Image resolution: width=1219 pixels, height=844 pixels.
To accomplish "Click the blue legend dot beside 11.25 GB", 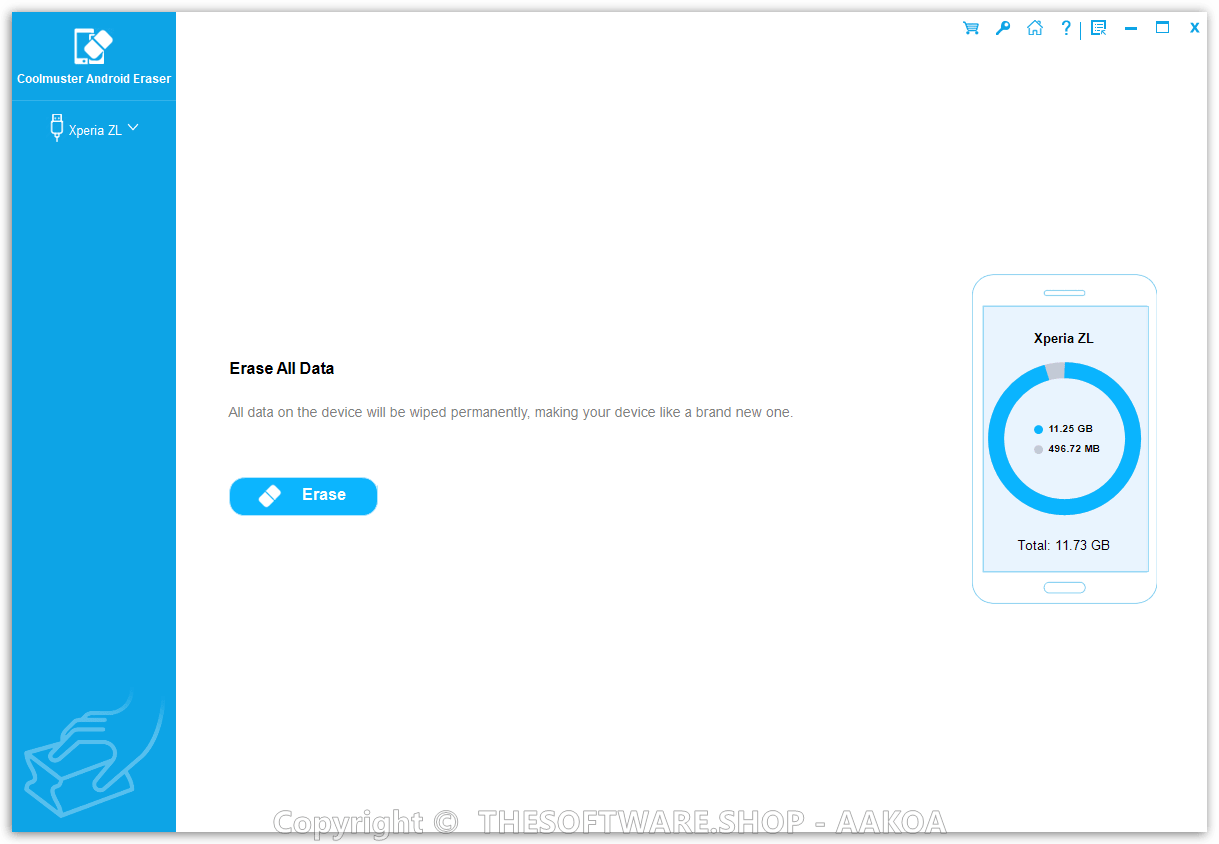I will pyautogui.click(x=1038, y=429).
